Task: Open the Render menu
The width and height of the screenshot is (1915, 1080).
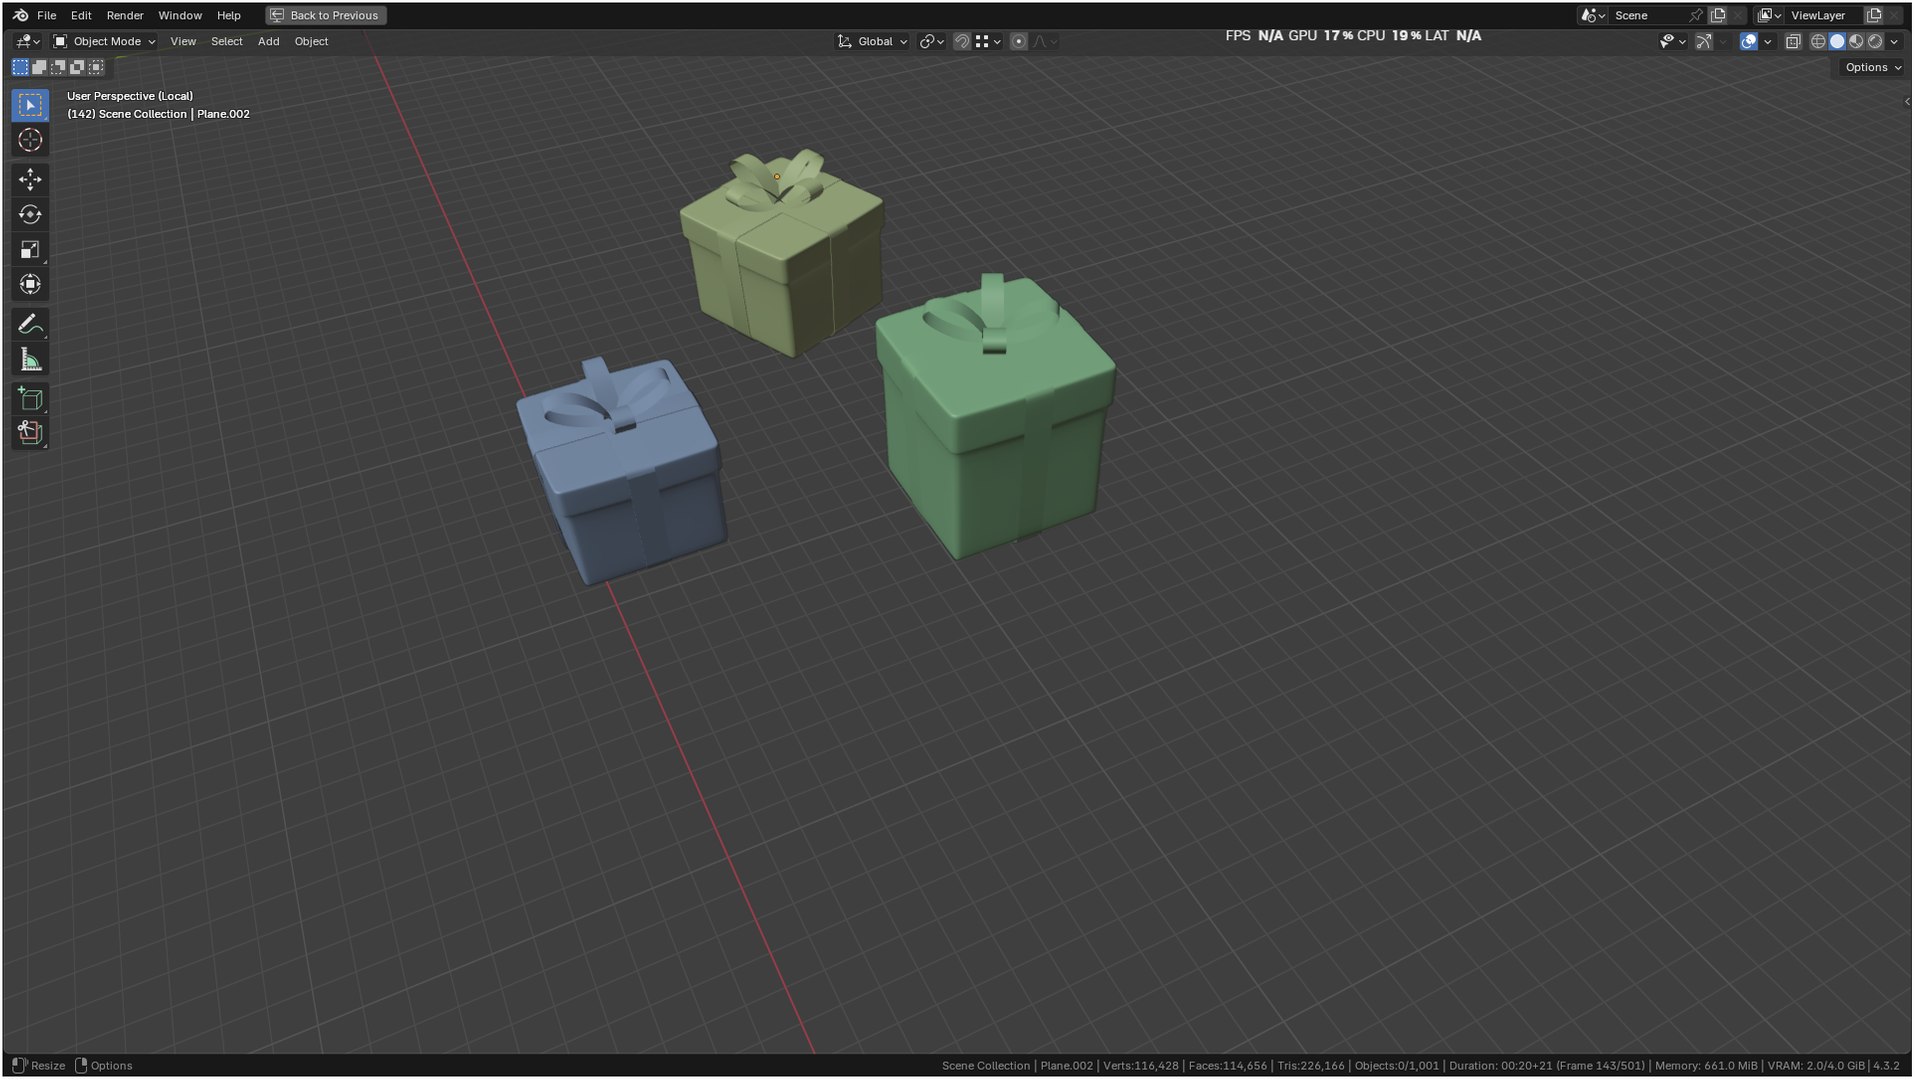Action: [x=125, y=15]
